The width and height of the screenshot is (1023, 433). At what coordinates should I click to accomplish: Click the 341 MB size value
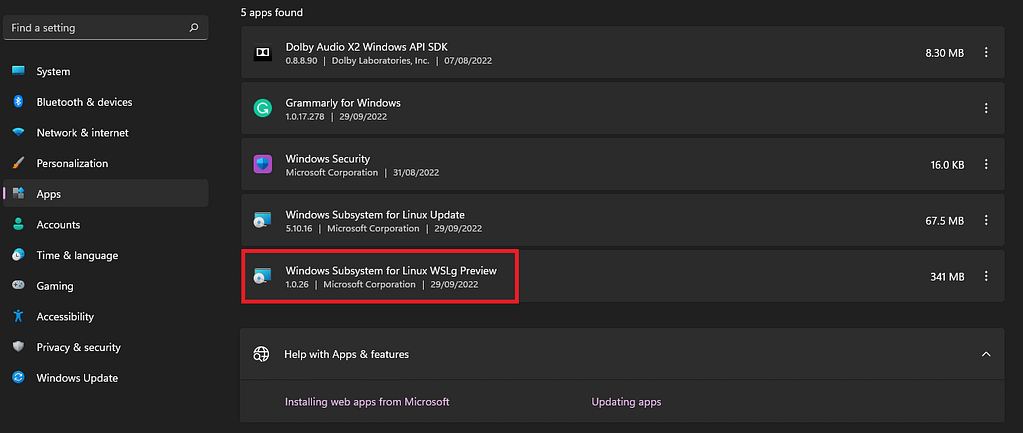pos(947,276)
